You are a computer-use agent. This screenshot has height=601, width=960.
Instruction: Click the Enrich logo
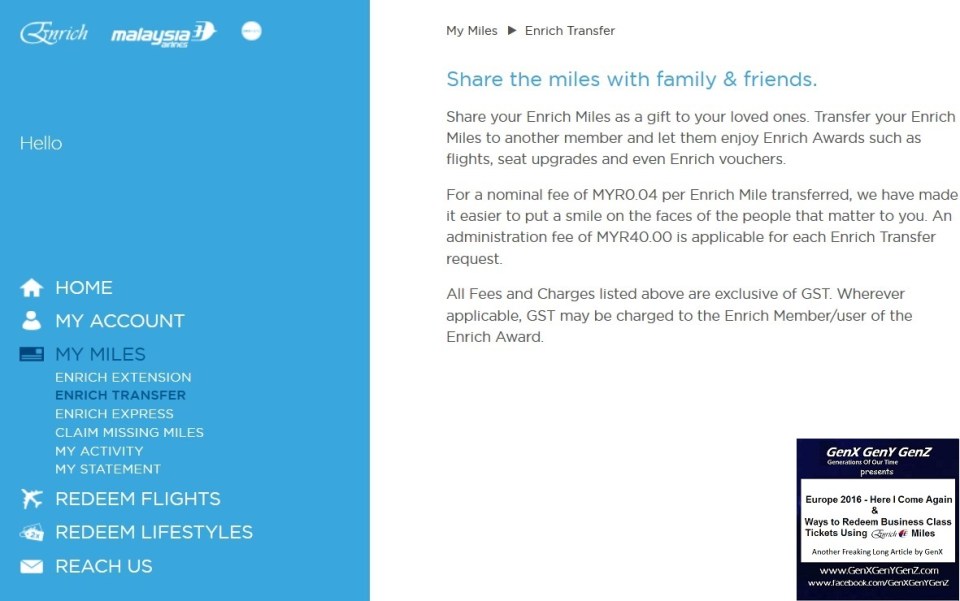click(x=54, y=33)
